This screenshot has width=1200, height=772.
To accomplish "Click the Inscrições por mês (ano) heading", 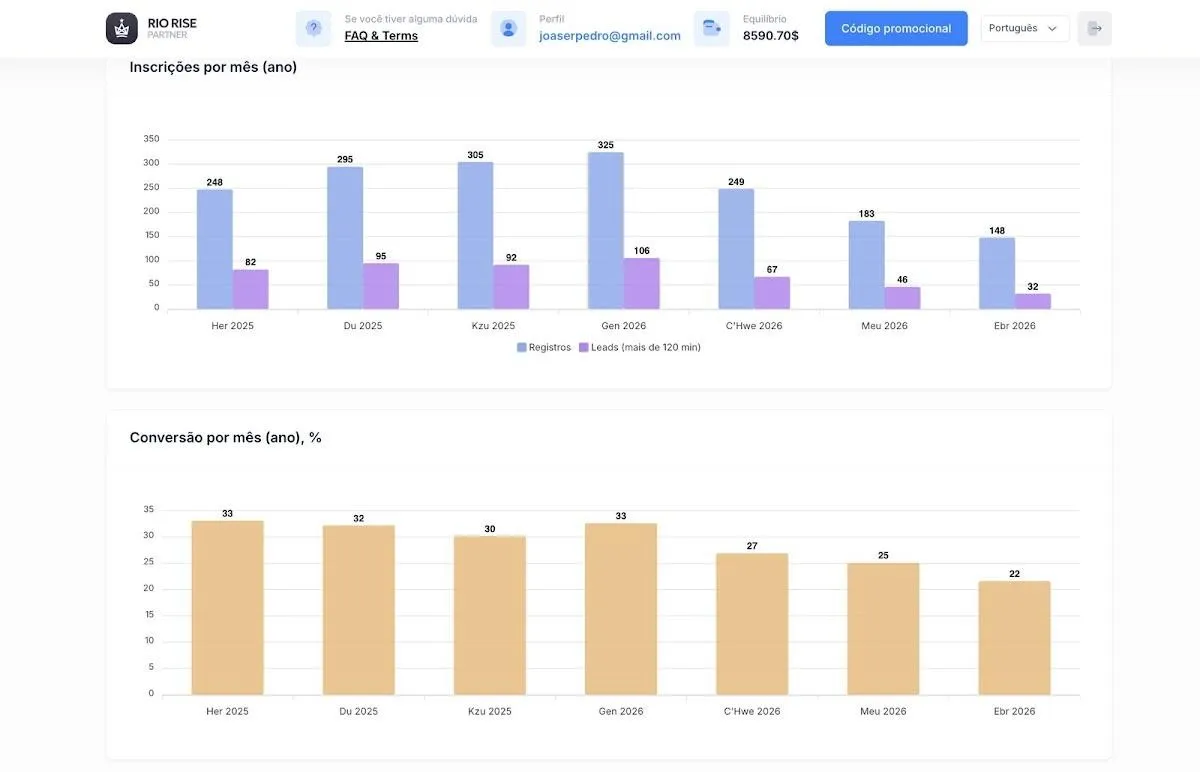I will (213, 67).
